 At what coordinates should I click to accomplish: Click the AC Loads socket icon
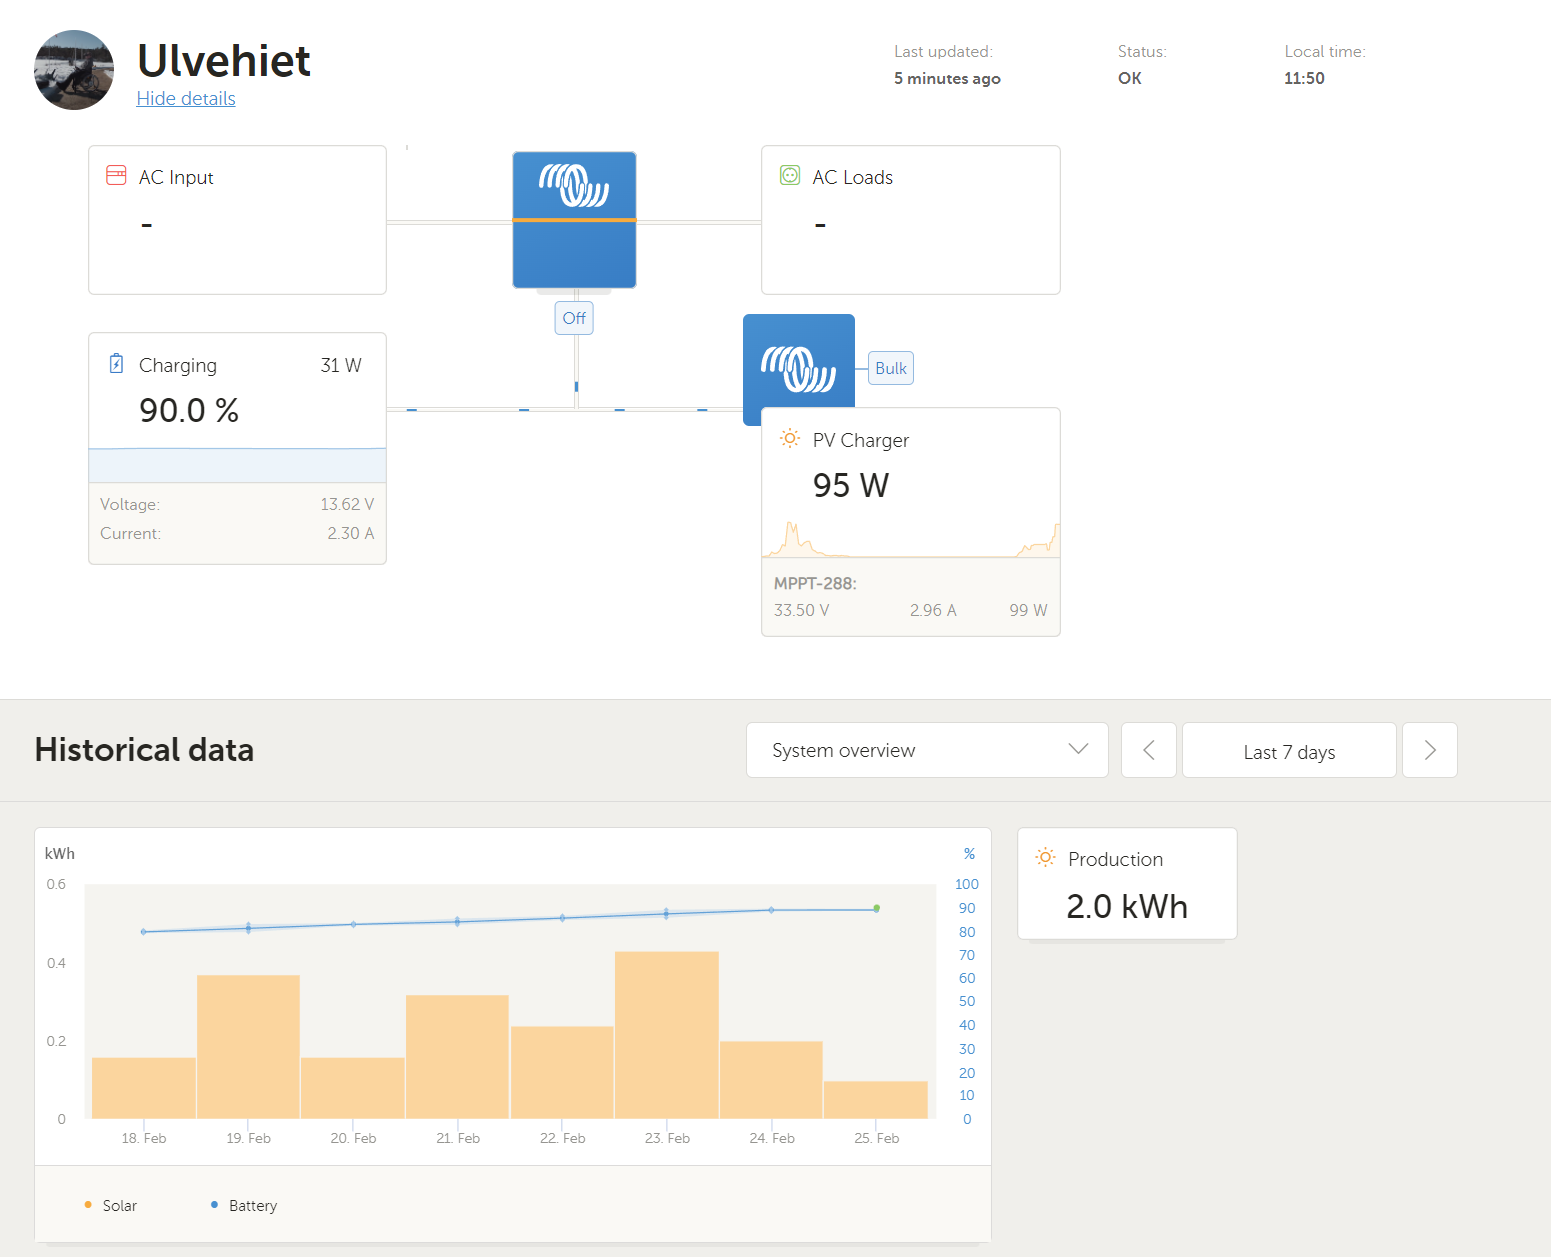click(x=790, y=176)
